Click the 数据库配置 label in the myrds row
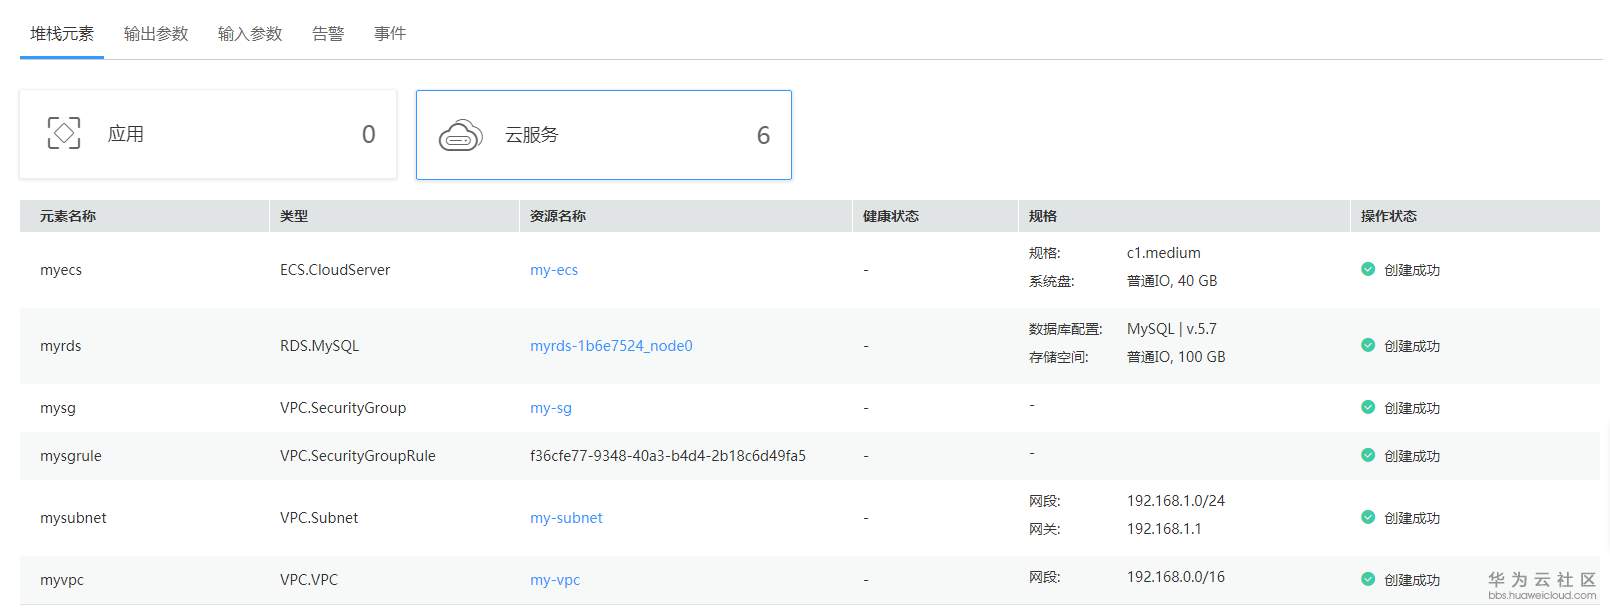The height and width of the screenshot is (610, 1610). tap(1066, 329)
